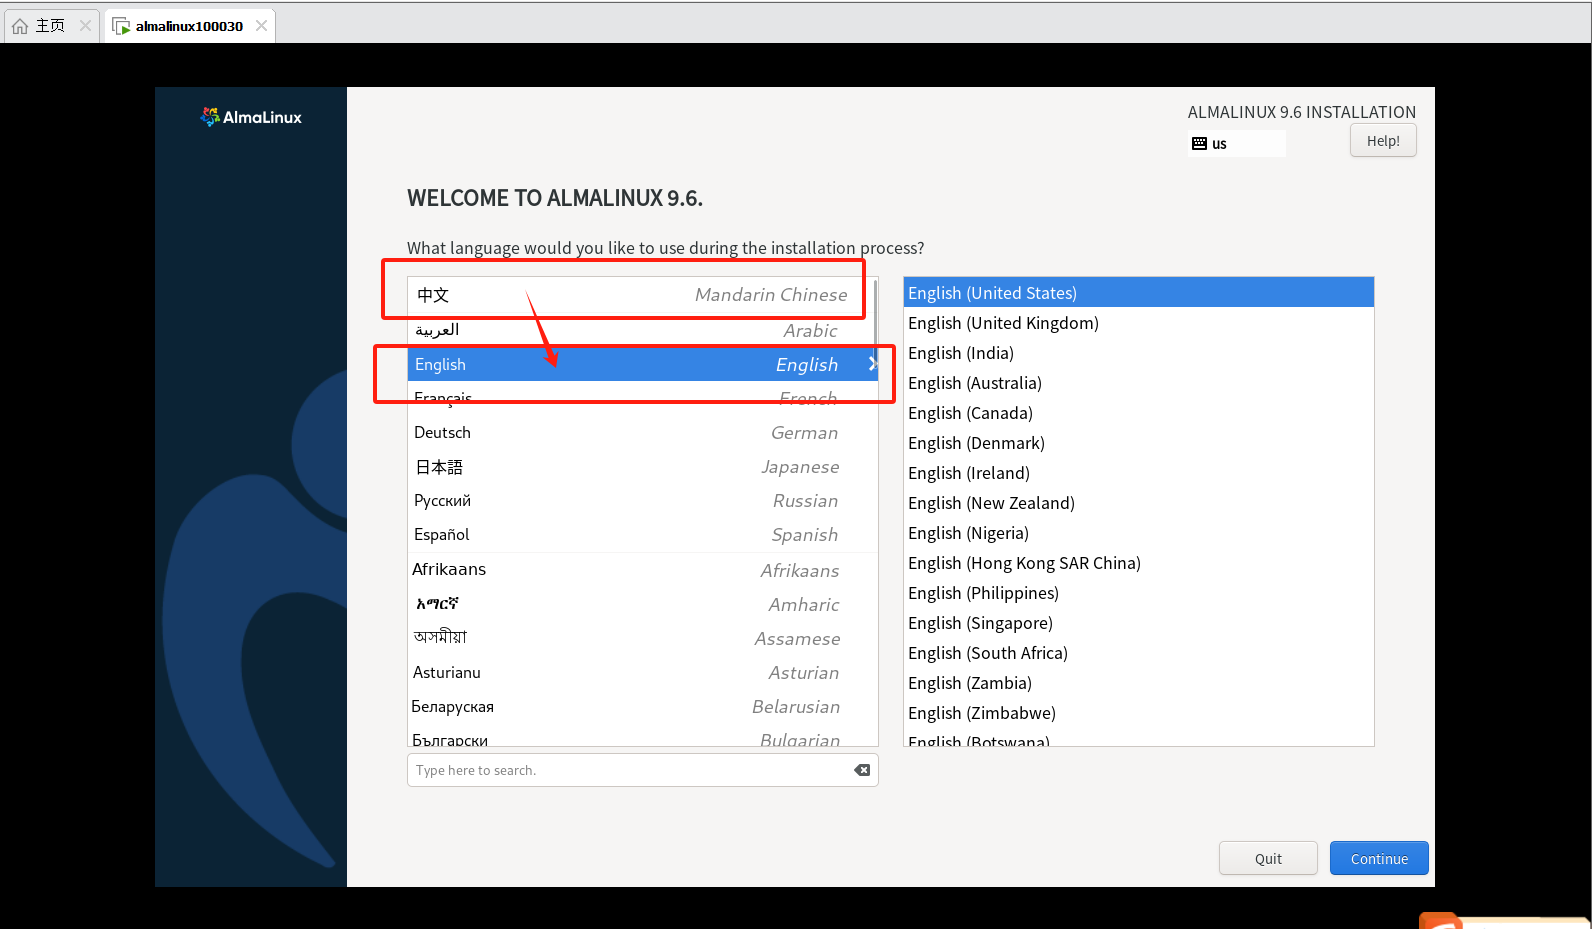Select Español Spanish language

coord(641,535)
